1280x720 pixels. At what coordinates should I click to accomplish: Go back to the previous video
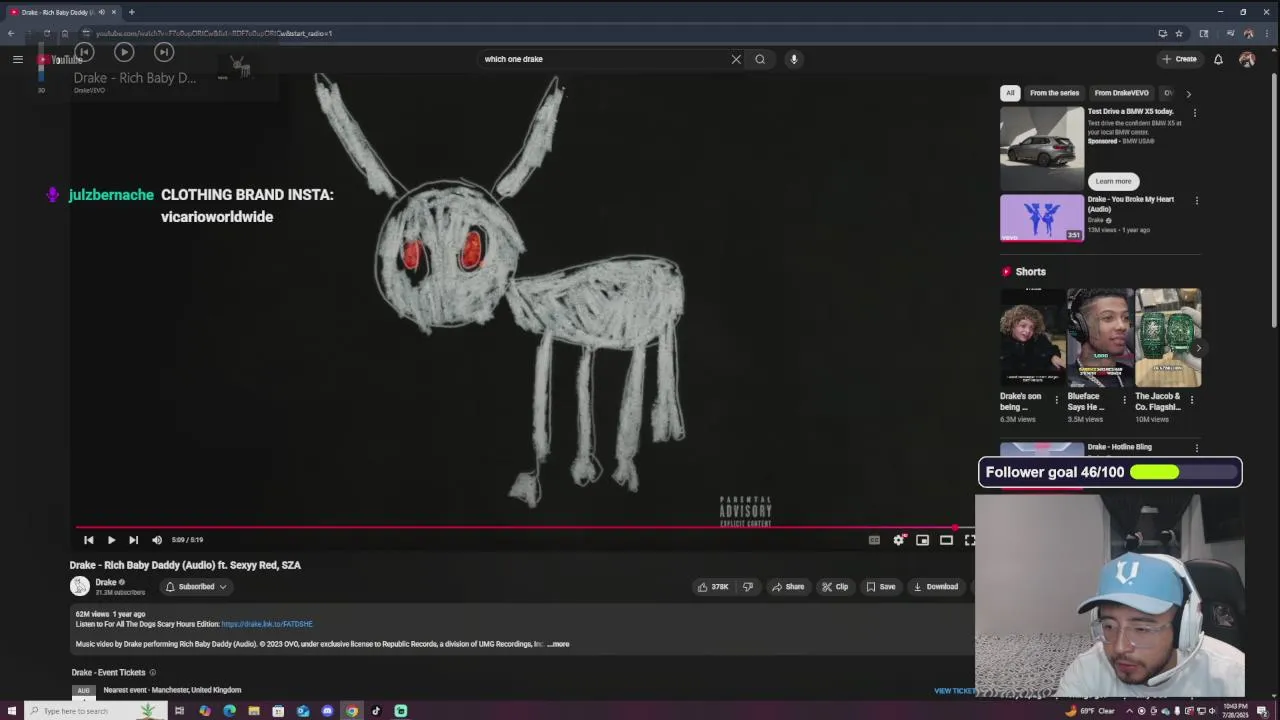[x=89, y=540]
